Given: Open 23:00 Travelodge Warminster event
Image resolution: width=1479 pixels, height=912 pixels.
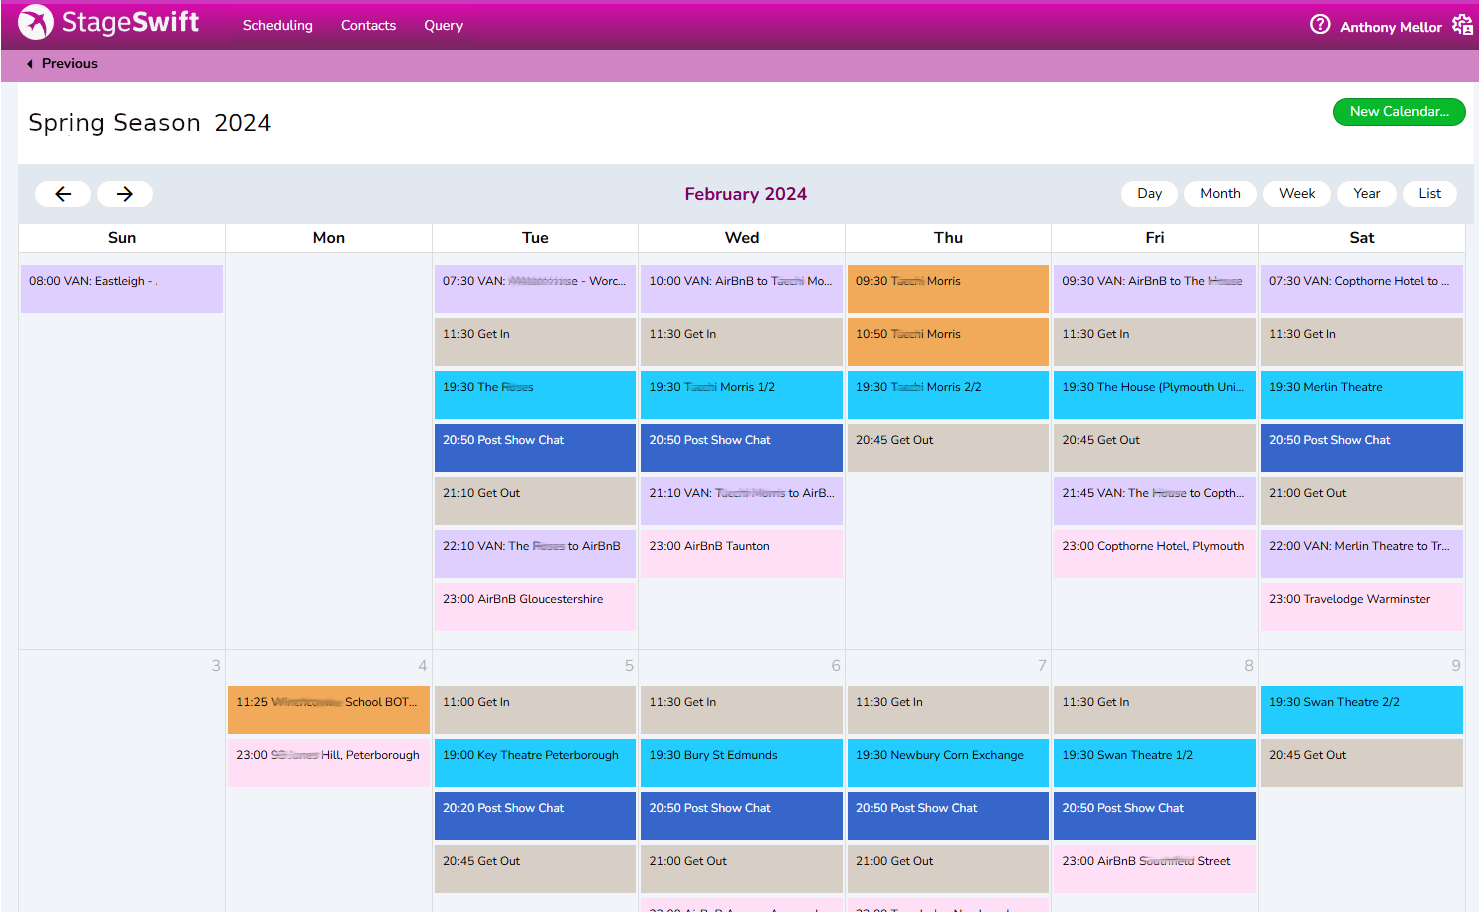Looking at the screenshot, I should click(1361, 606).
